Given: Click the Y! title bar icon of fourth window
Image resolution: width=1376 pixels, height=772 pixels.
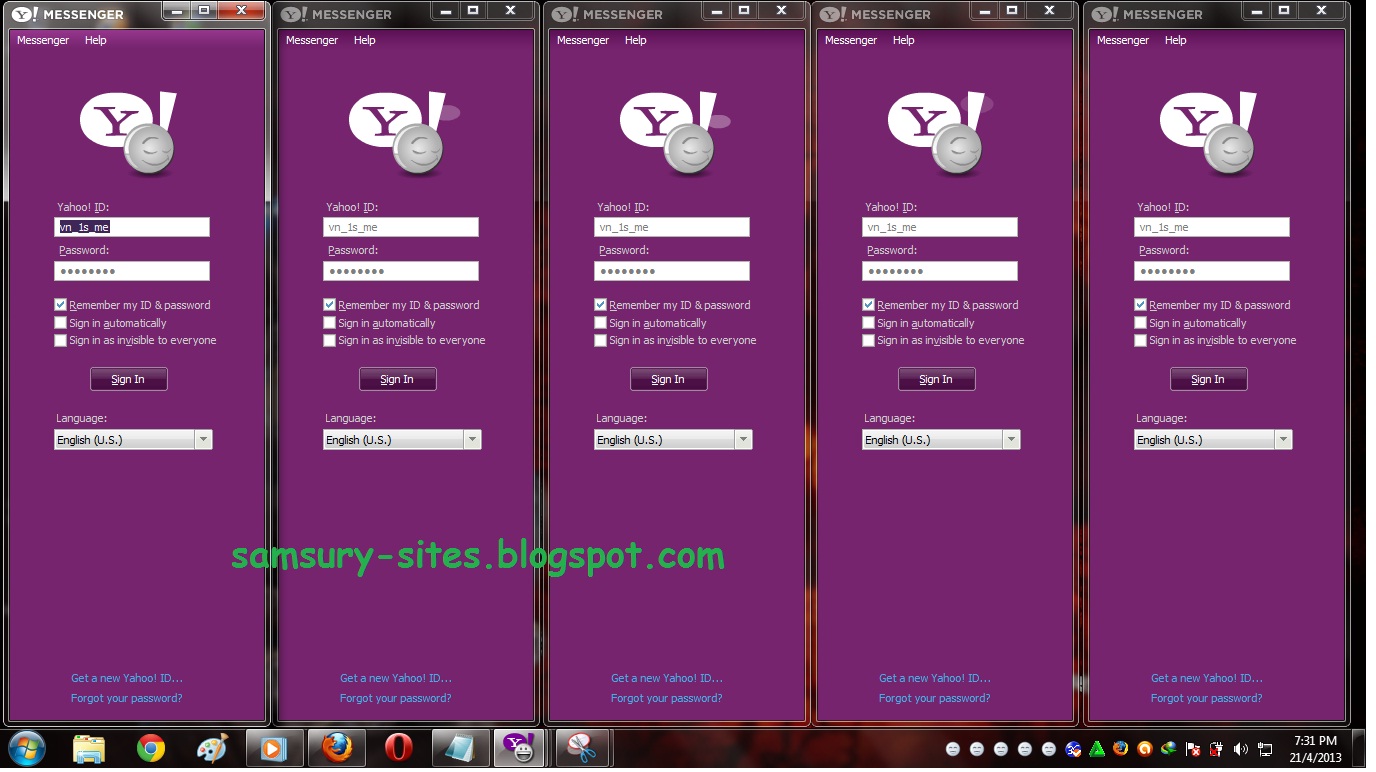Looking at the screenshot, I should point(833,14).
